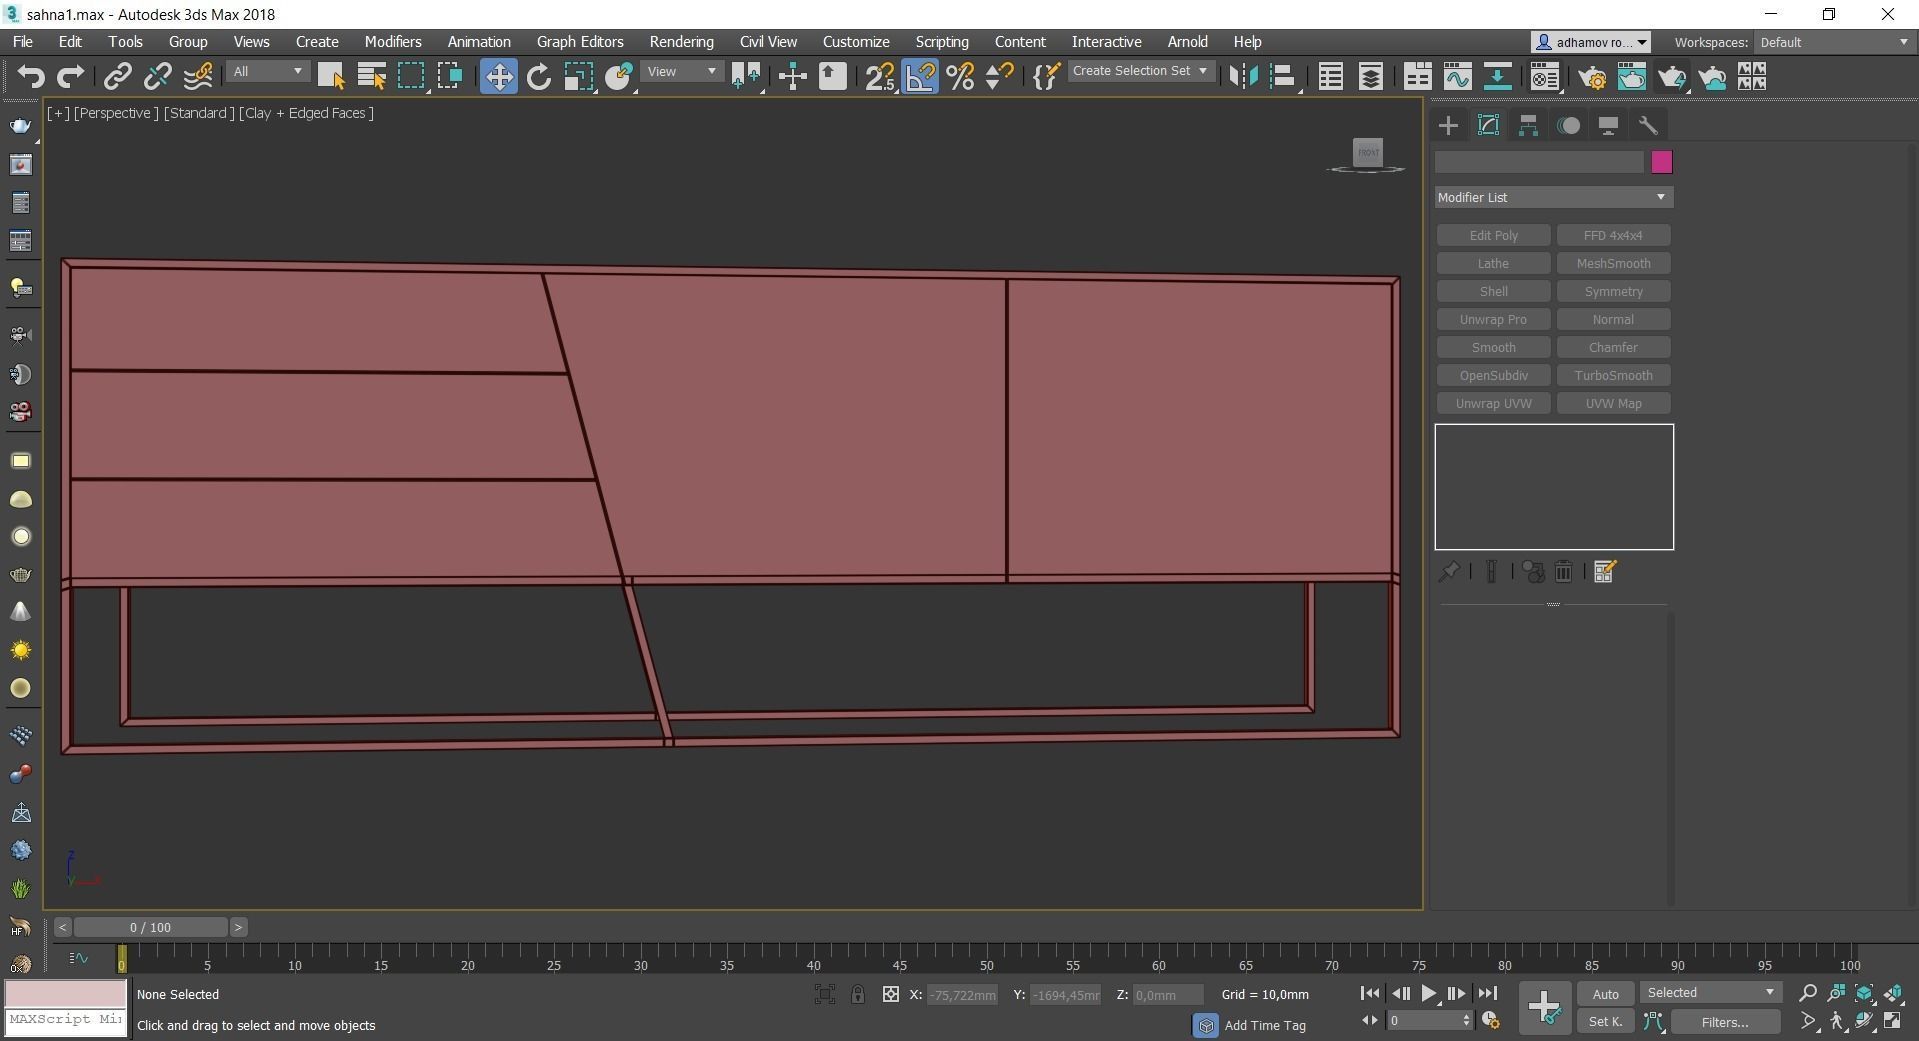Open the Workspaces Default dropdown
Viewport: 1919px width, 1041px height.
click(1834, 42)
